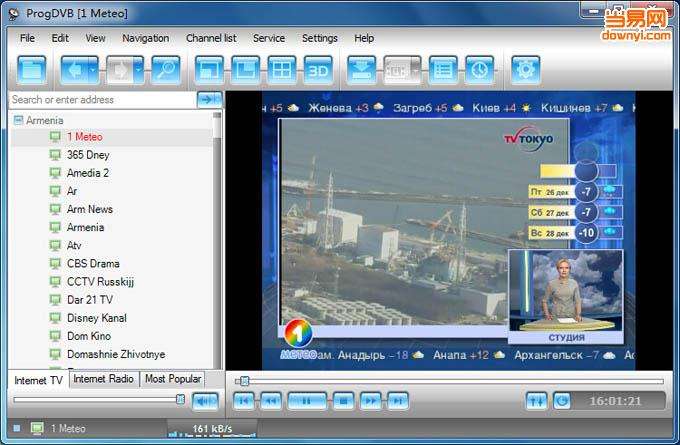Click the Search or enter address field
This screenshot has width=680, height=445.
coord(102,100)
